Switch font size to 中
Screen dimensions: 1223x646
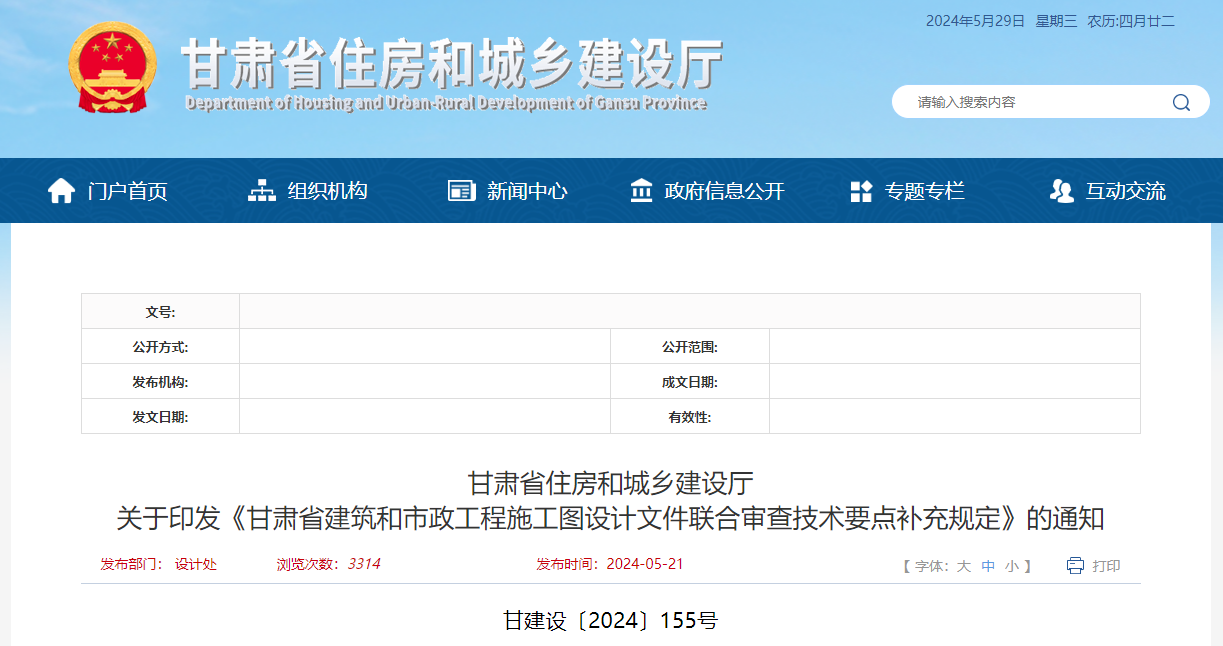[x=987, y=565]
